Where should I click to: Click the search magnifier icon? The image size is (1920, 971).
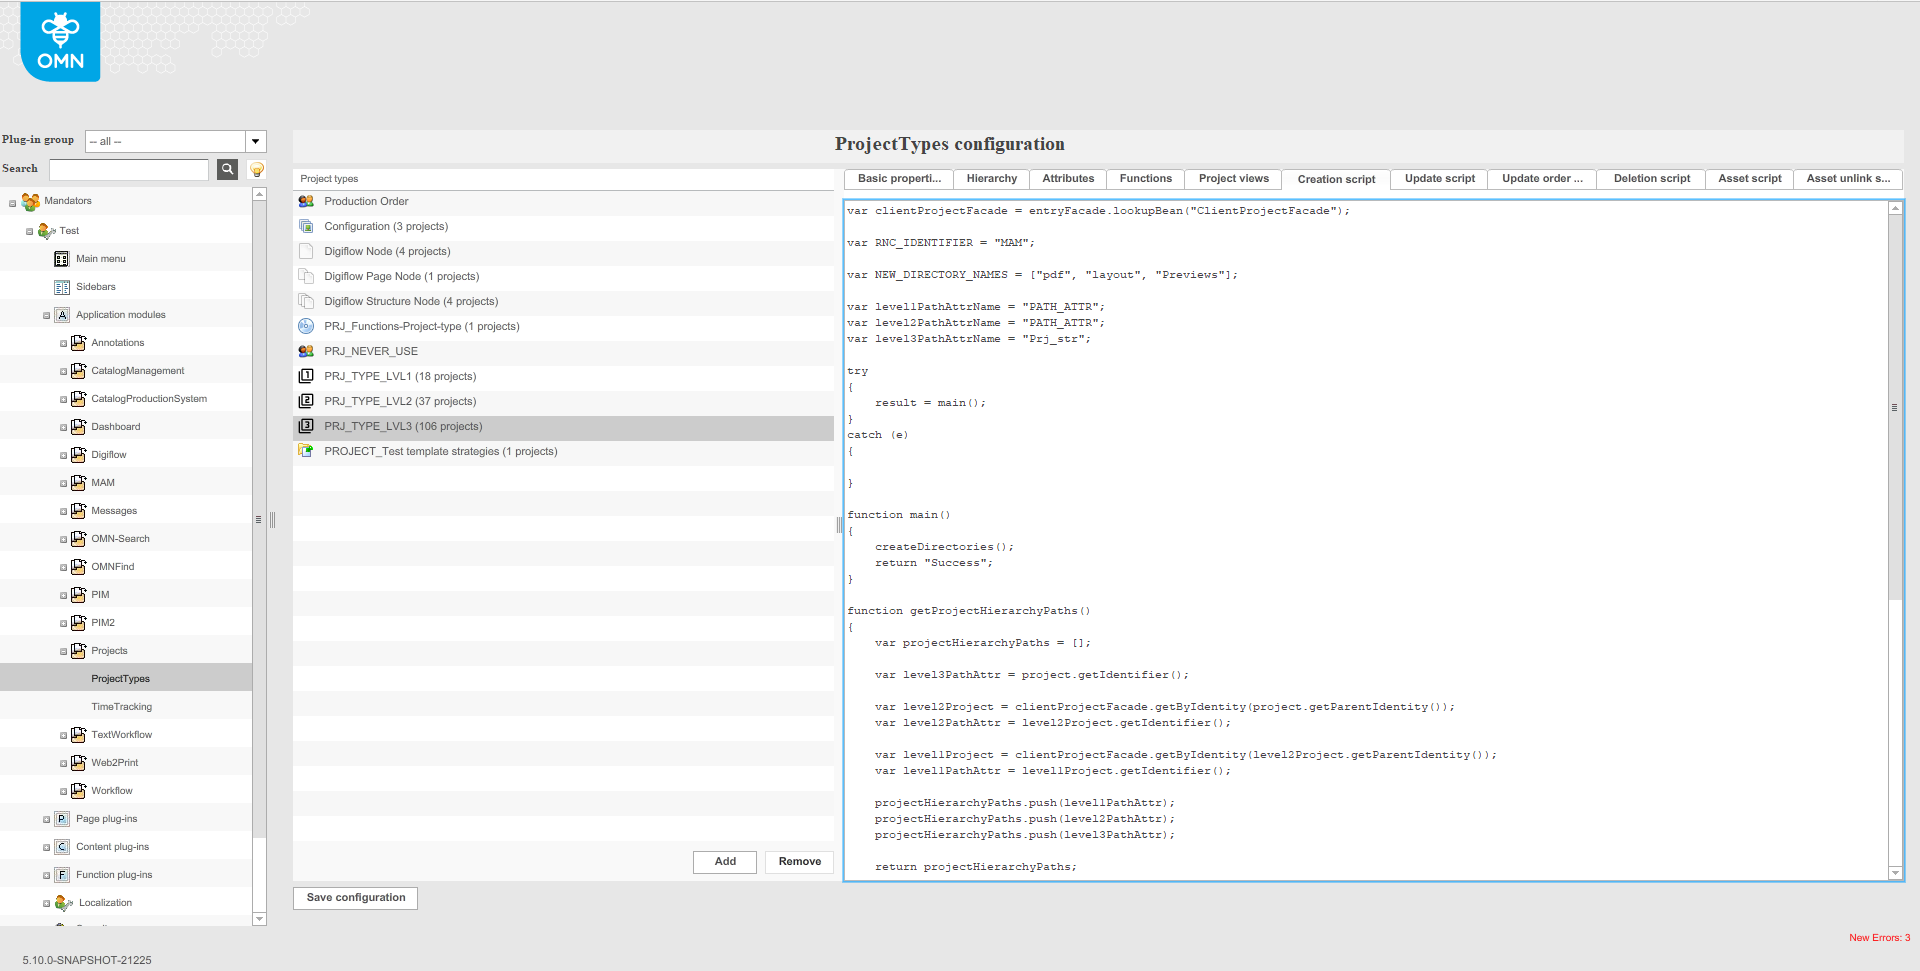coord(227,169)
